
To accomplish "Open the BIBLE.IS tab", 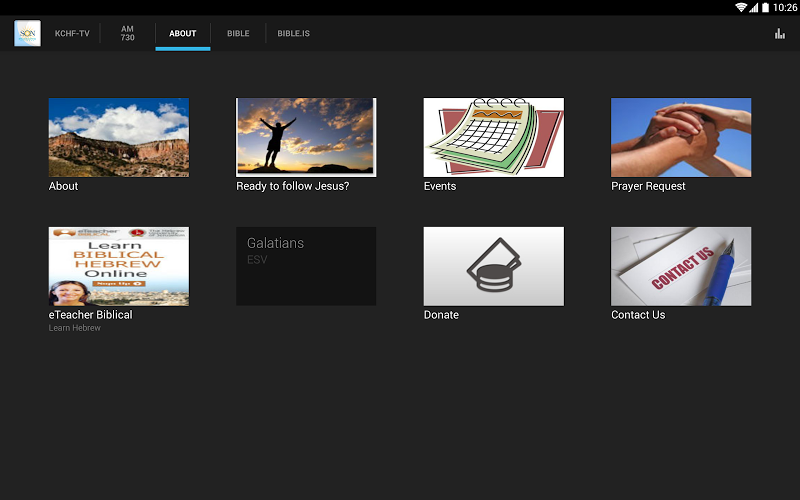I will click(x=293, y=33).
